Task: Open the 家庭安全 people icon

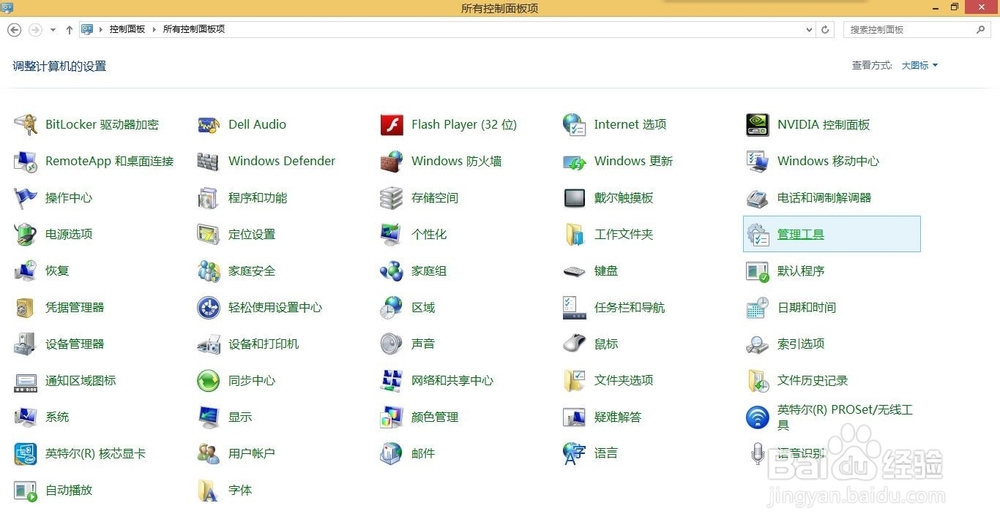Action: [209, 270]
